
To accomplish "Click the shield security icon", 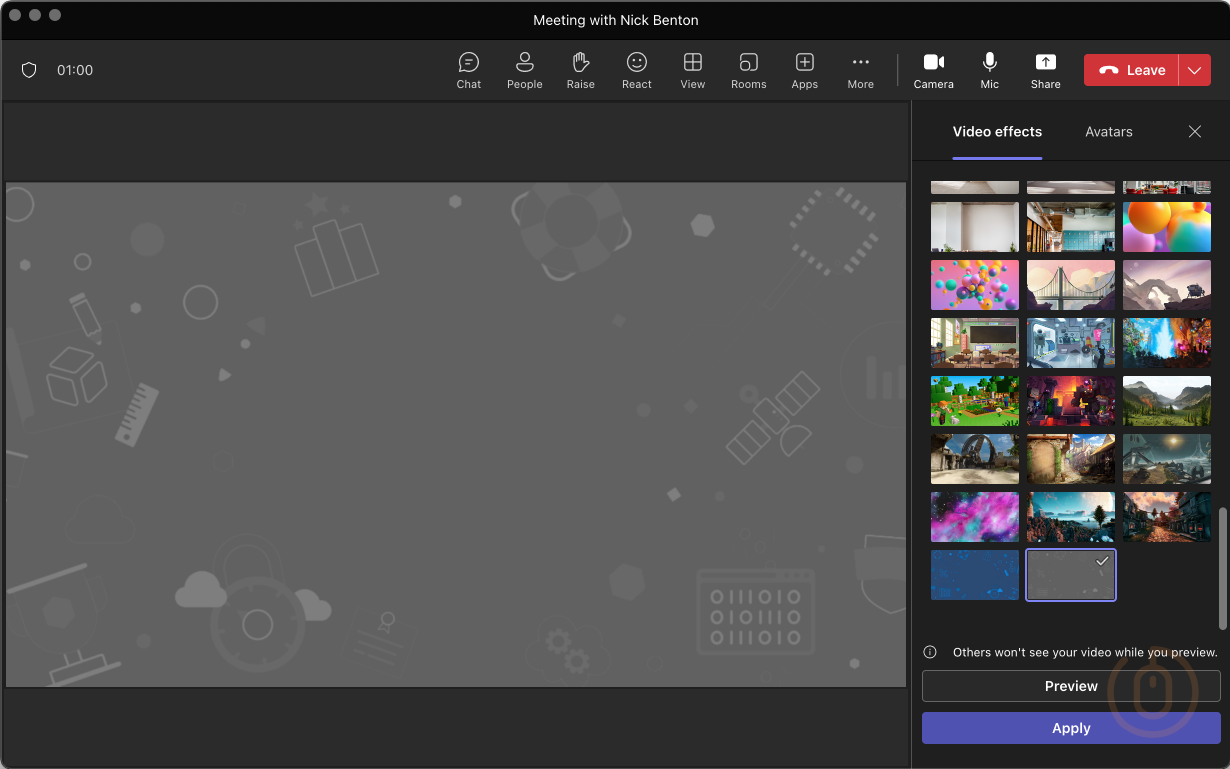I will pyautogui.click(x=29, y=70).
